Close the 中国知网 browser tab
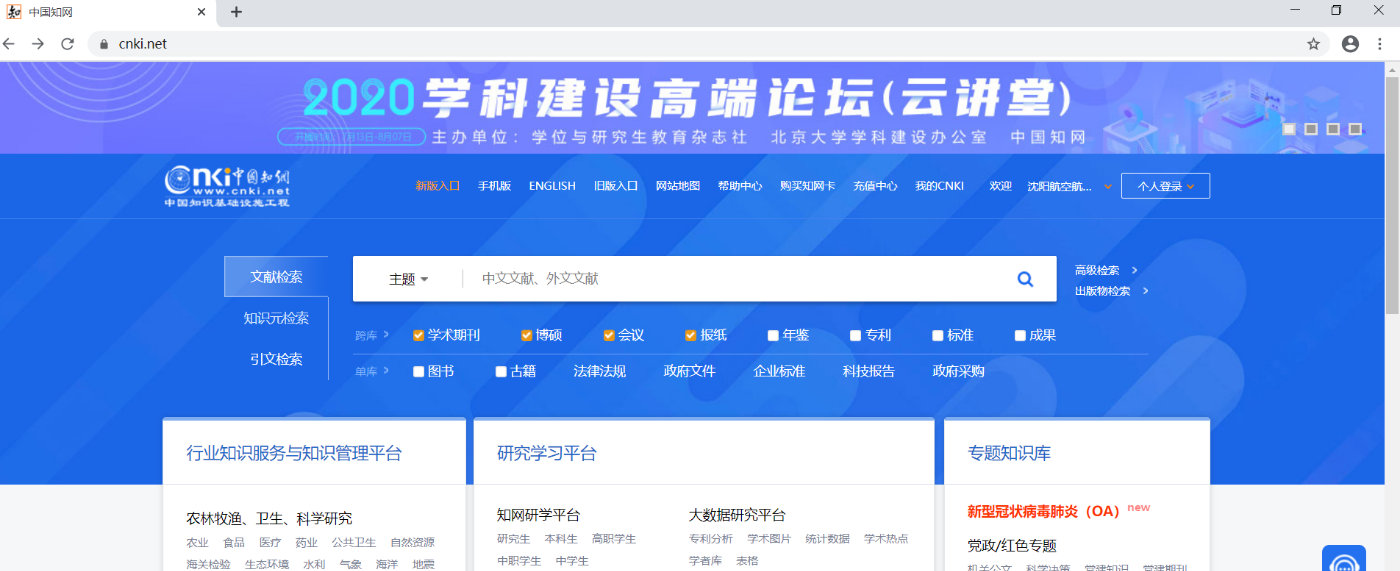The image size is (1400, 571). pyautogui.click(x=201, y=12)
